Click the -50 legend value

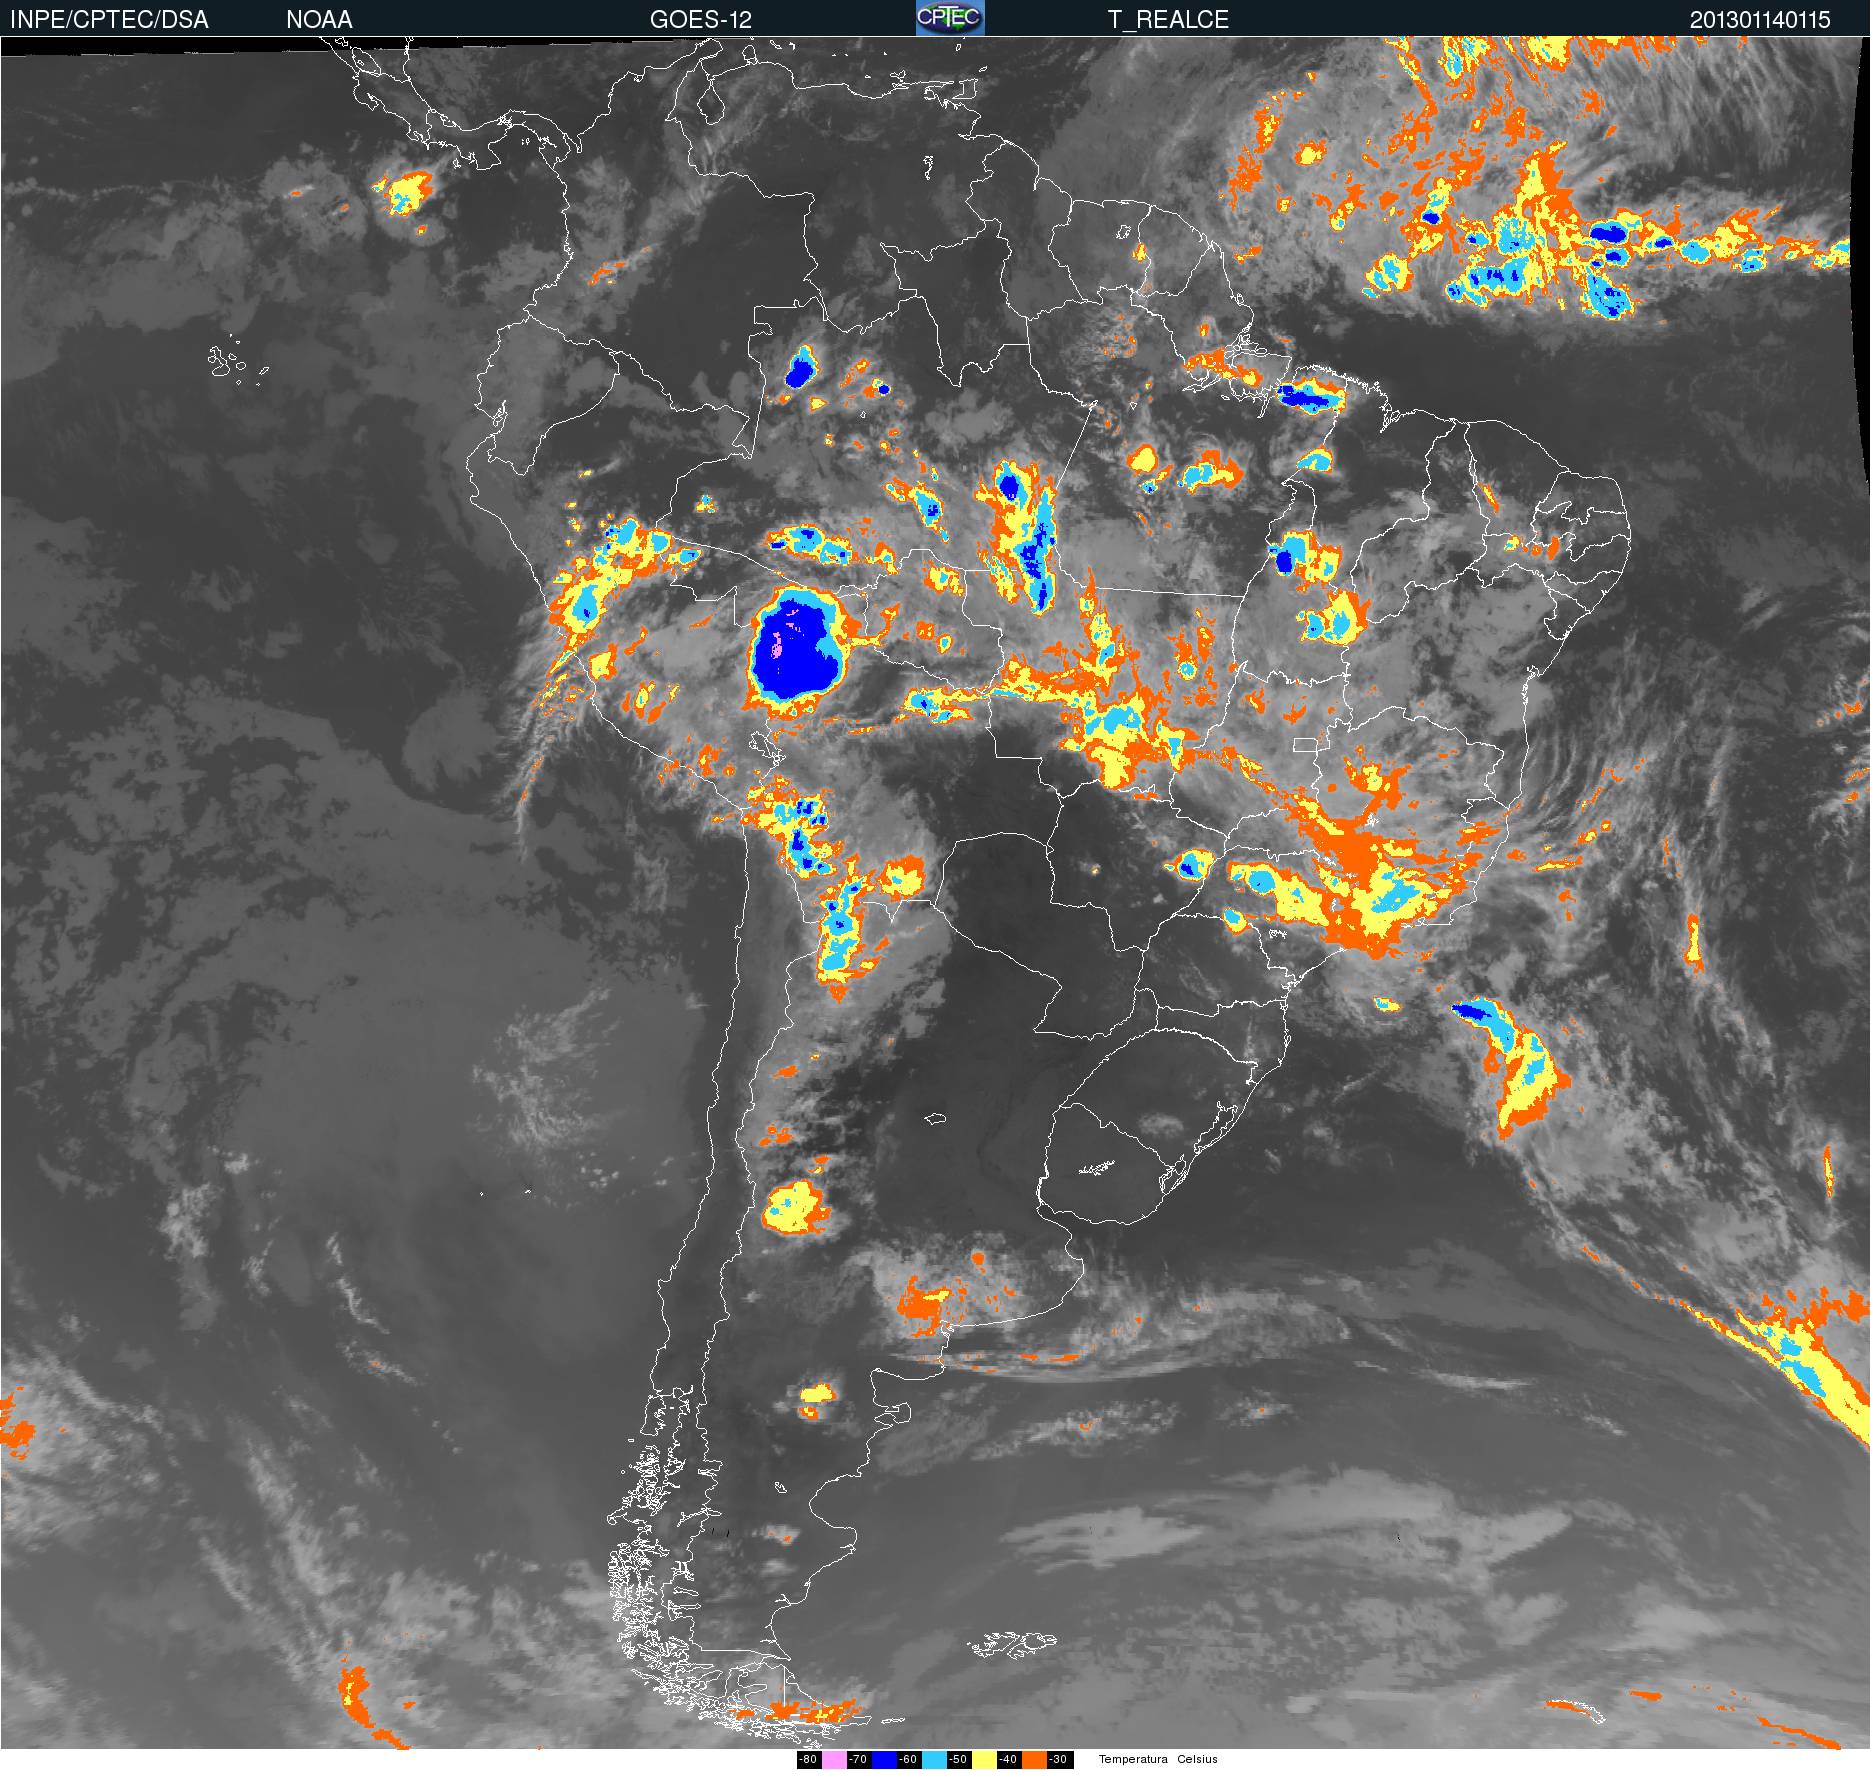click(x=958, y=1759)
